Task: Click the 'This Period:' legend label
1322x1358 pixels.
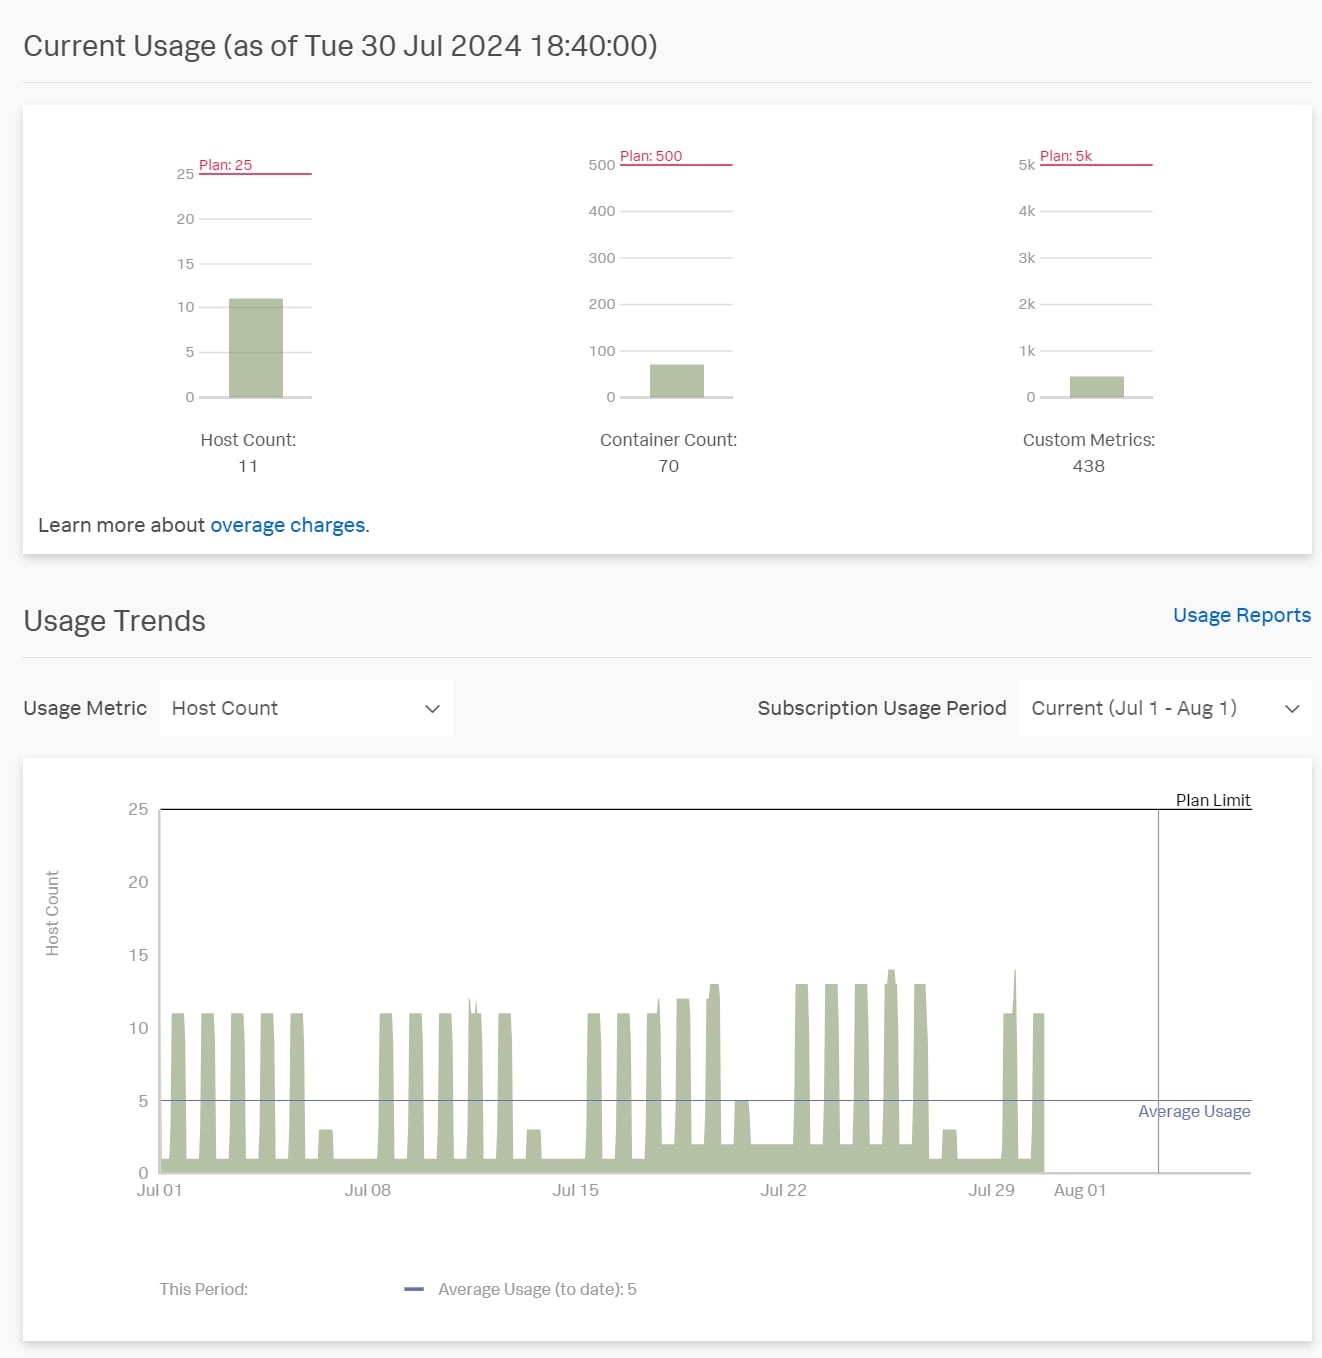Action: coord(204,1289)
